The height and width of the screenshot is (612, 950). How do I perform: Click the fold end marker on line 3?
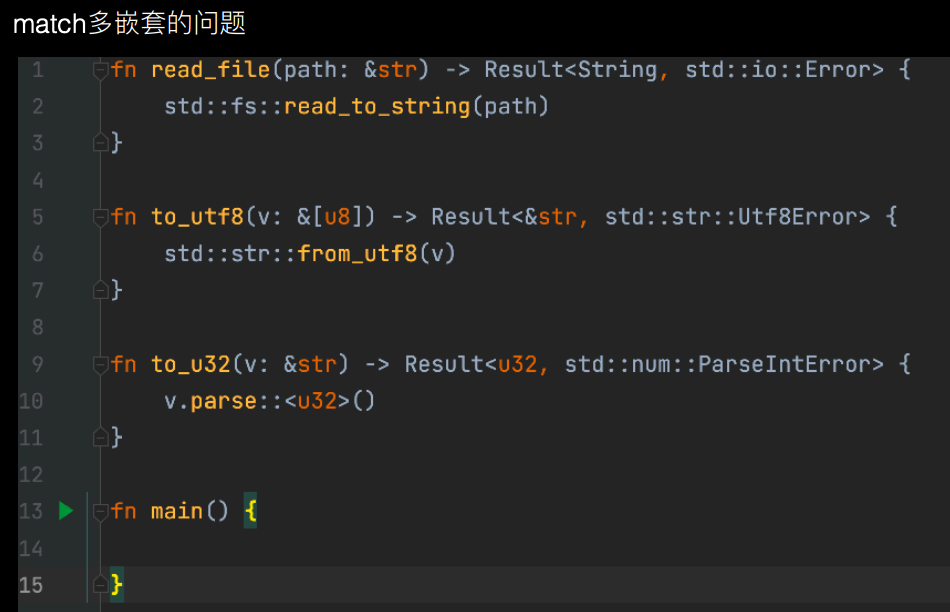(x=100, y=143)
